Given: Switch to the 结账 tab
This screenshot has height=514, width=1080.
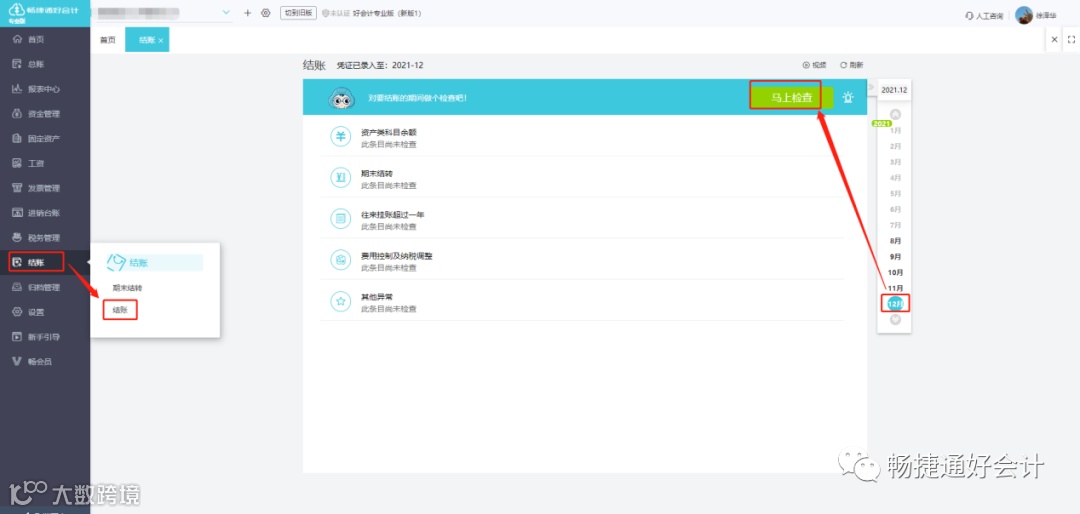Looking at the screenshot, I should point(147,40).
